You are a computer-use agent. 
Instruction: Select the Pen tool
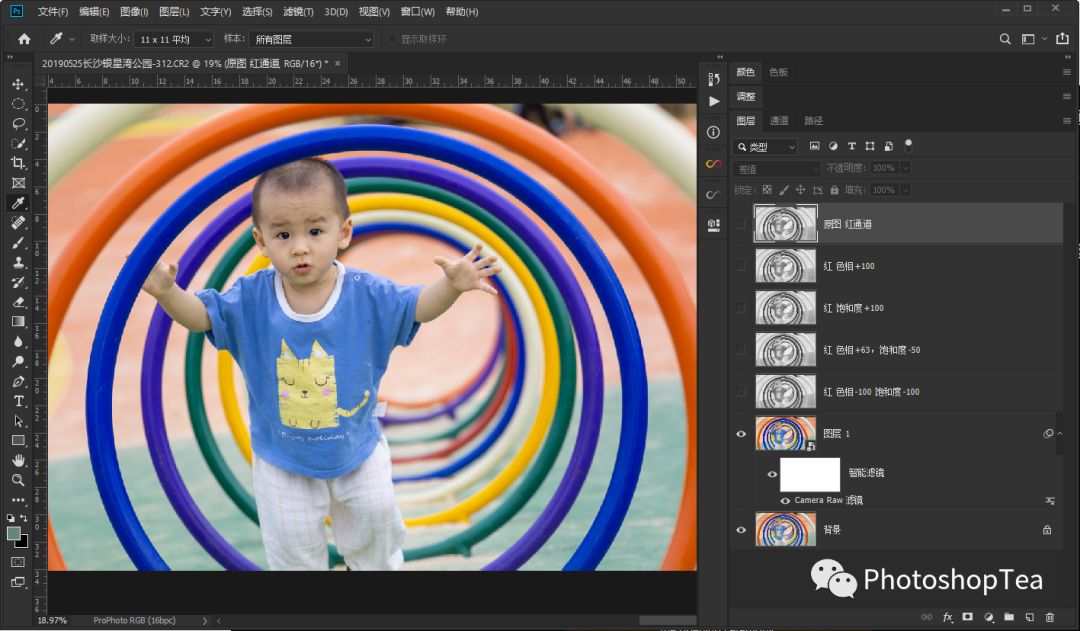click(x=18, y=382)
